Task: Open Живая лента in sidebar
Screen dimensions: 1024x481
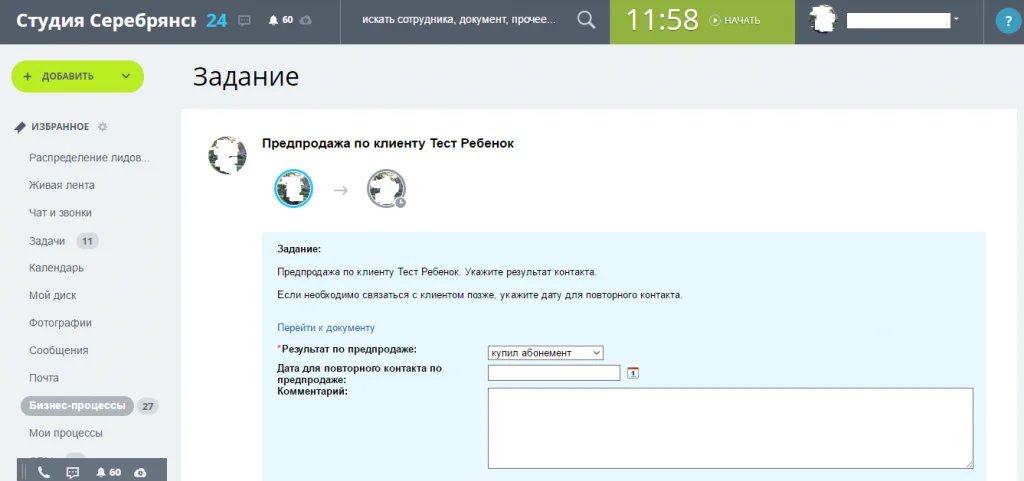Action: click(x=62, y=185)
